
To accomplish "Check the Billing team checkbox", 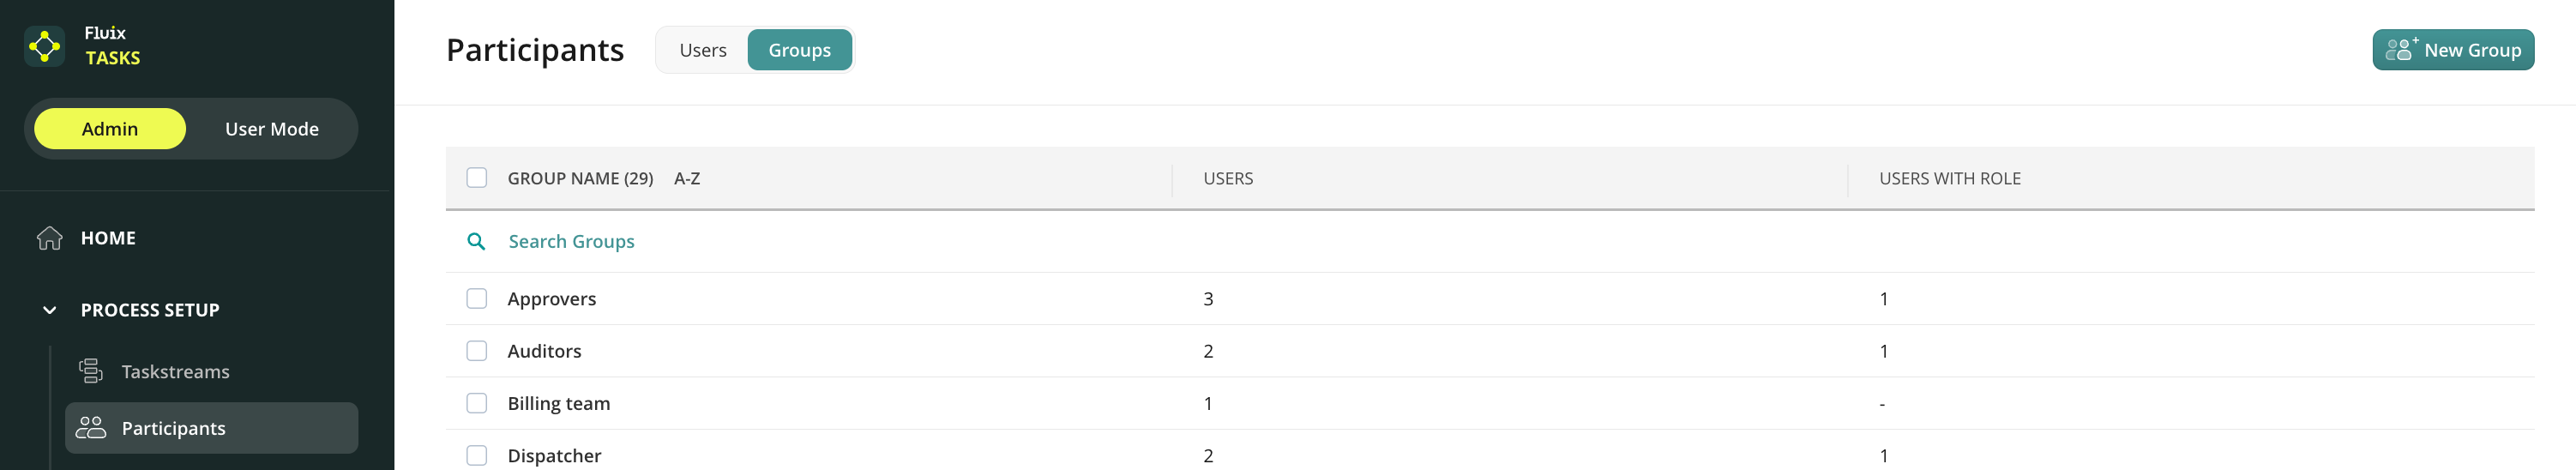I will [x=477, y=403].
